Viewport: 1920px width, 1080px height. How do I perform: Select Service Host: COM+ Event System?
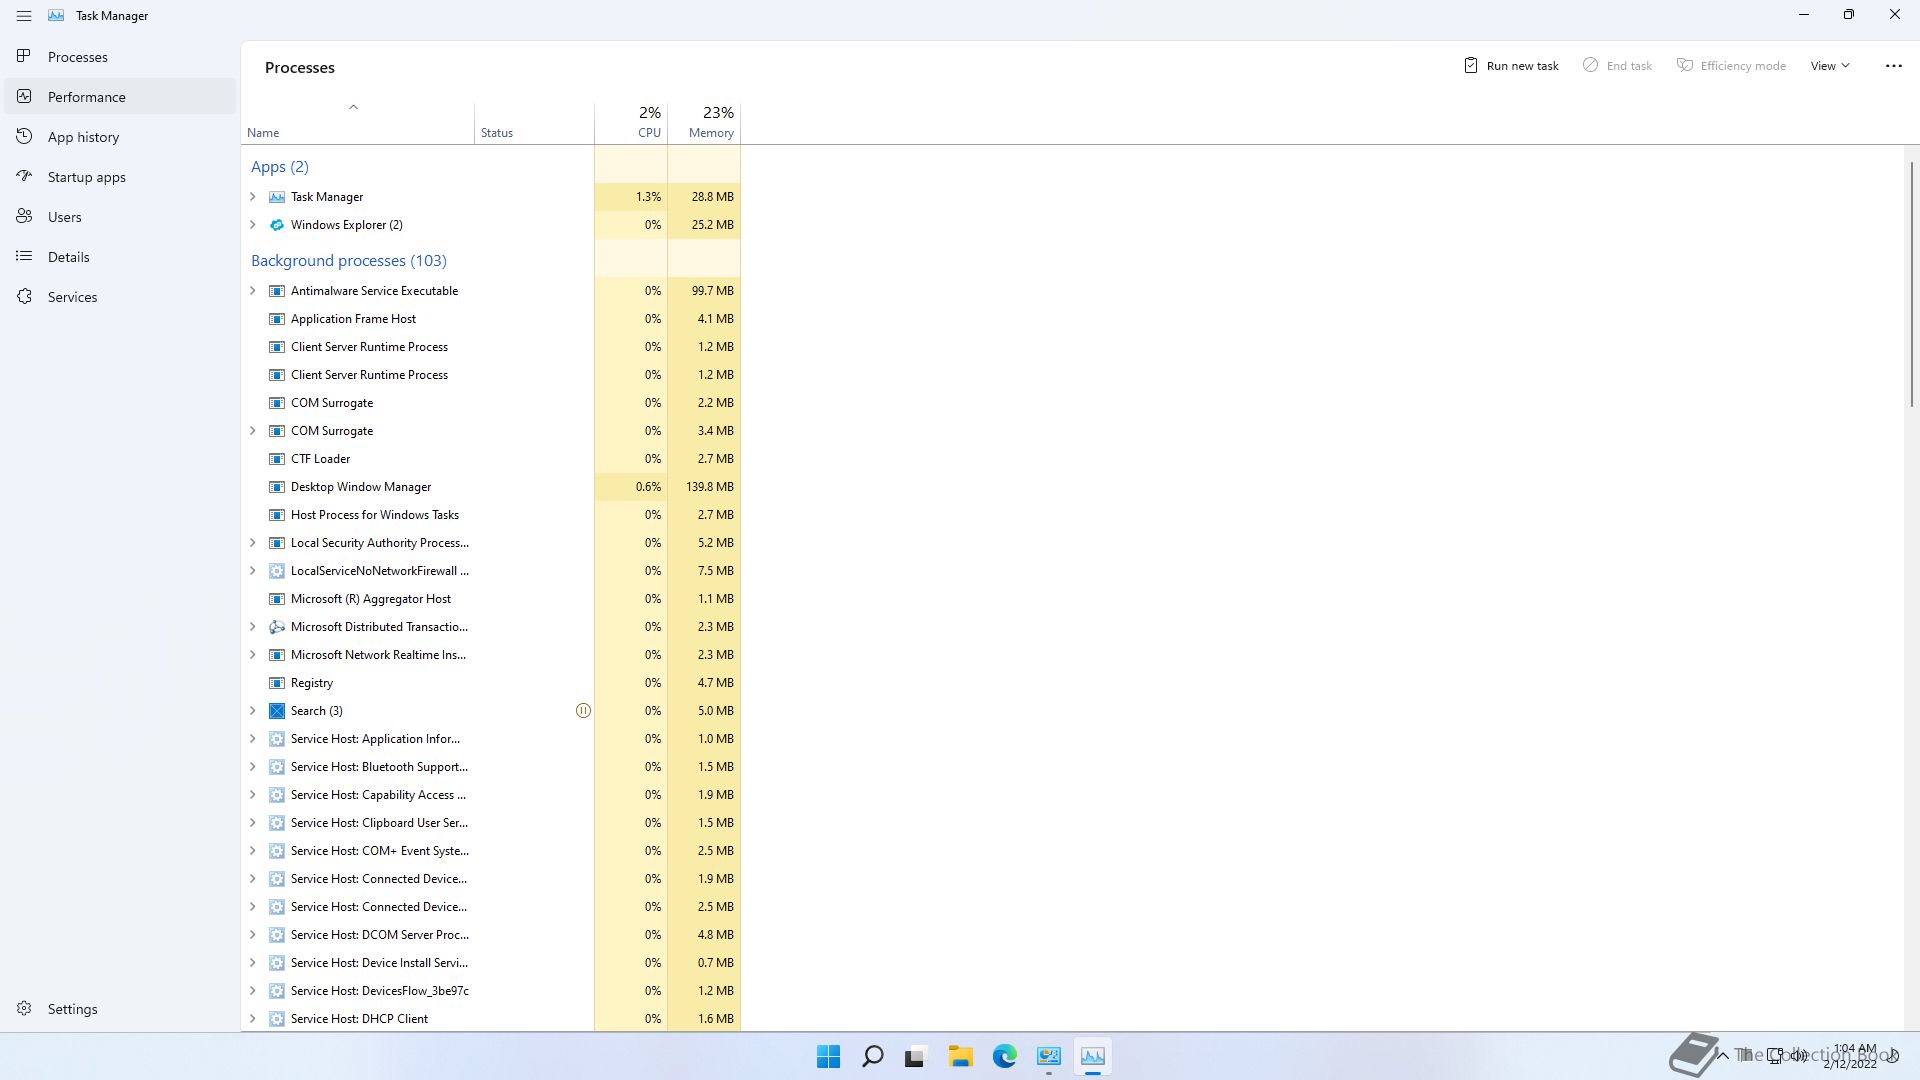pyautogui.click(x=491, y=851)
